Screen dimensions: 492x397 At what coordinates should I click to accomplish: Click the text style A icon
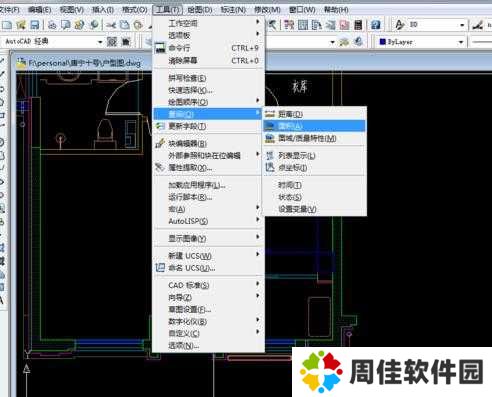pyautogui.click(x=399, y=25)
